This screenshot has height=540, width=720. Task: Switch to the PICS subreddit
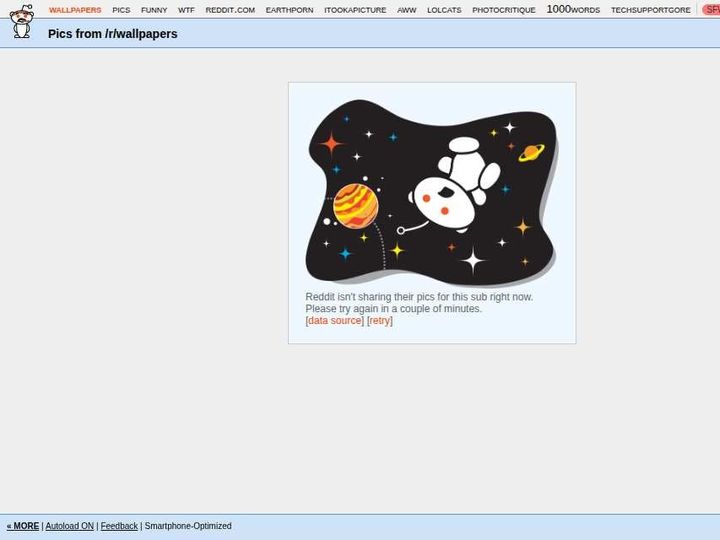(121, 10)
